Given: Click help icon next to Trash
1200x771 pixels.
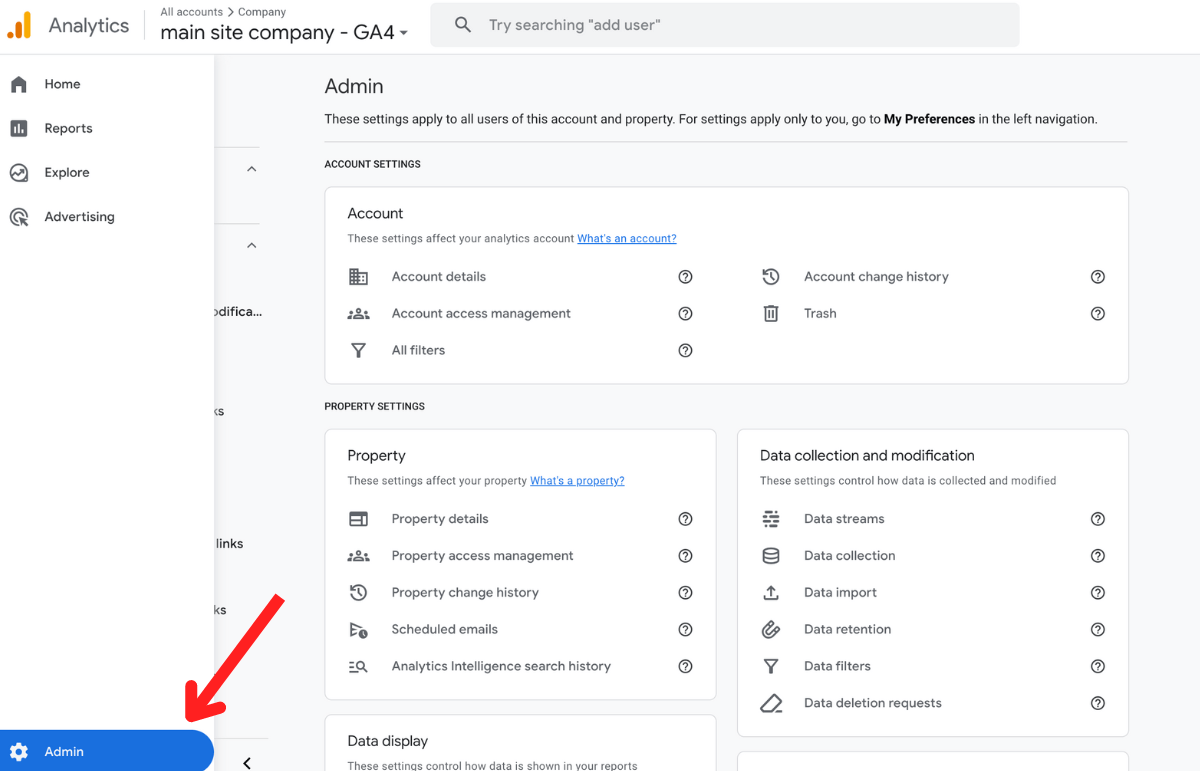Looking at the screenshot, I should click(1097, 313).
